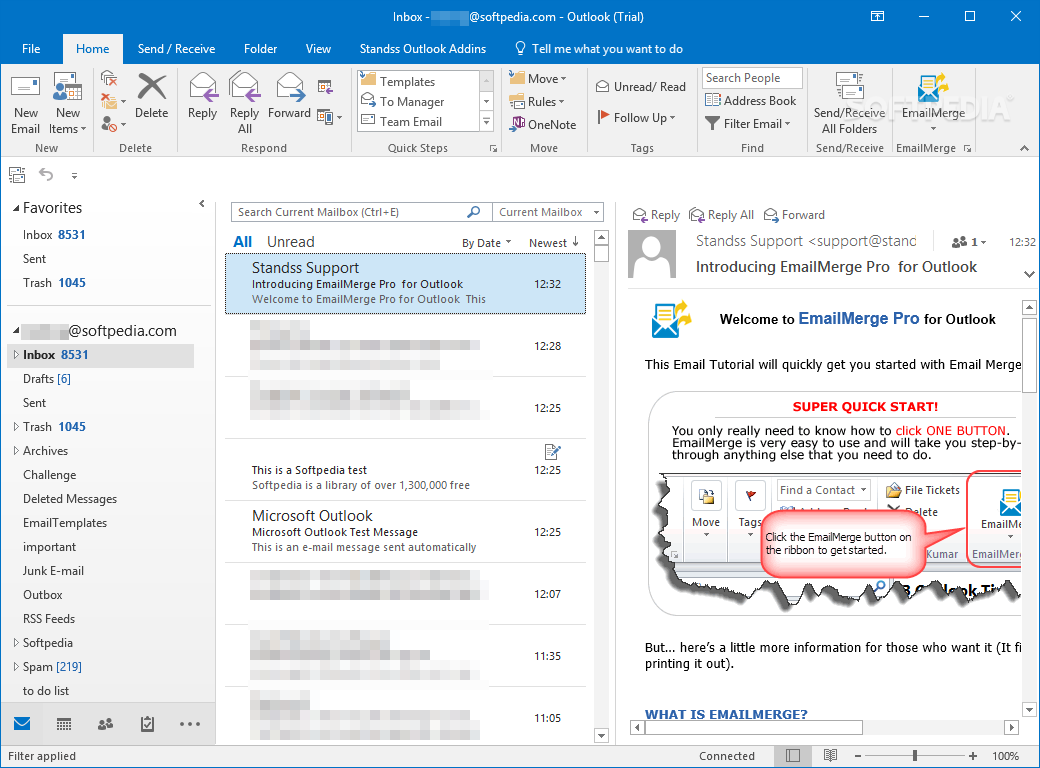This screenshot has width=1040, height=768.
Task: Expand the Spam folder
Action: [x=16, y=667]
